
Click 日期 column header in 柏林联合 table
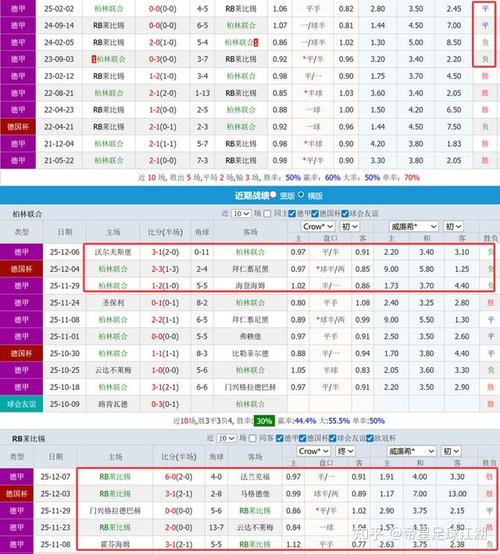(x=65, y=232)
